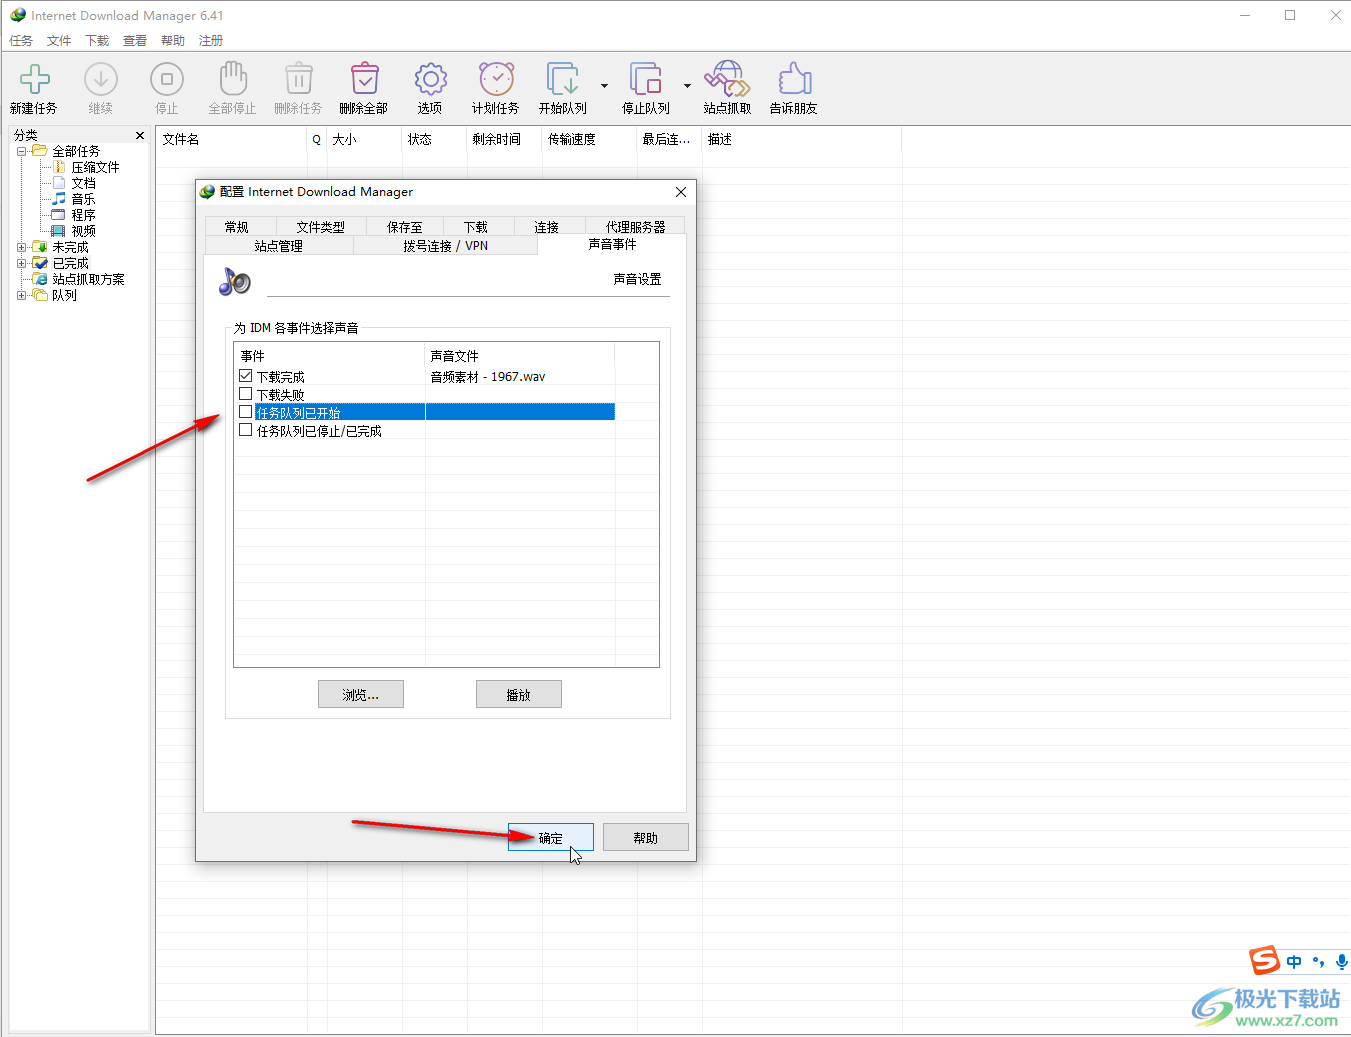The height and width of the screenshot is (1037, 1351).
Task: Expand the 已完成 tree node
Action: pyautogui.click(x=22, y=263)
